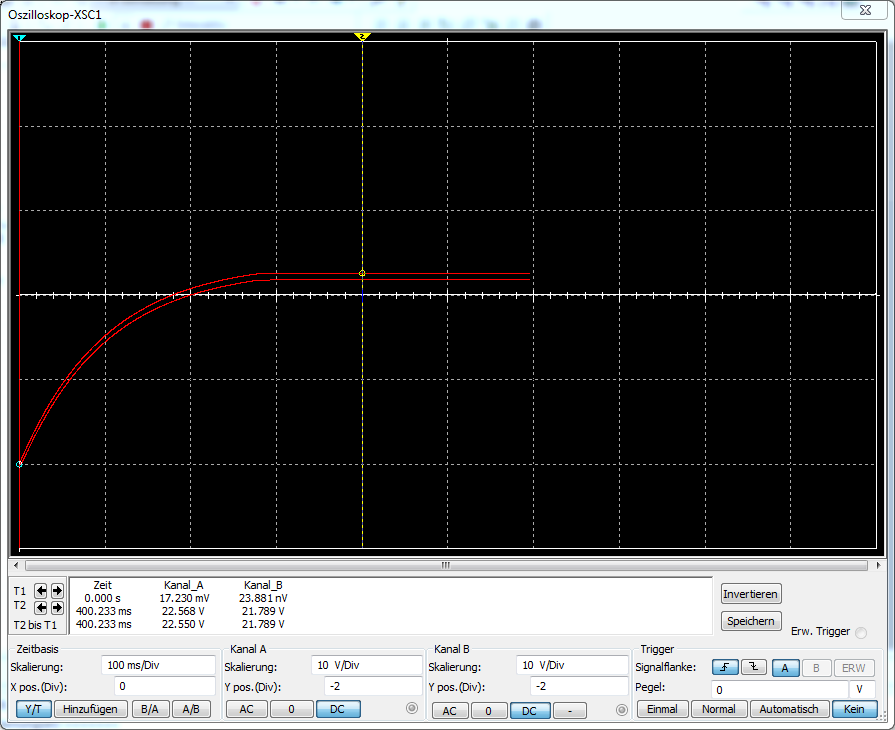Viewport: 895px width, 730px height.
Task: Click the Zeitbasis X pos. (Div) field
Action: click(164, 686)
